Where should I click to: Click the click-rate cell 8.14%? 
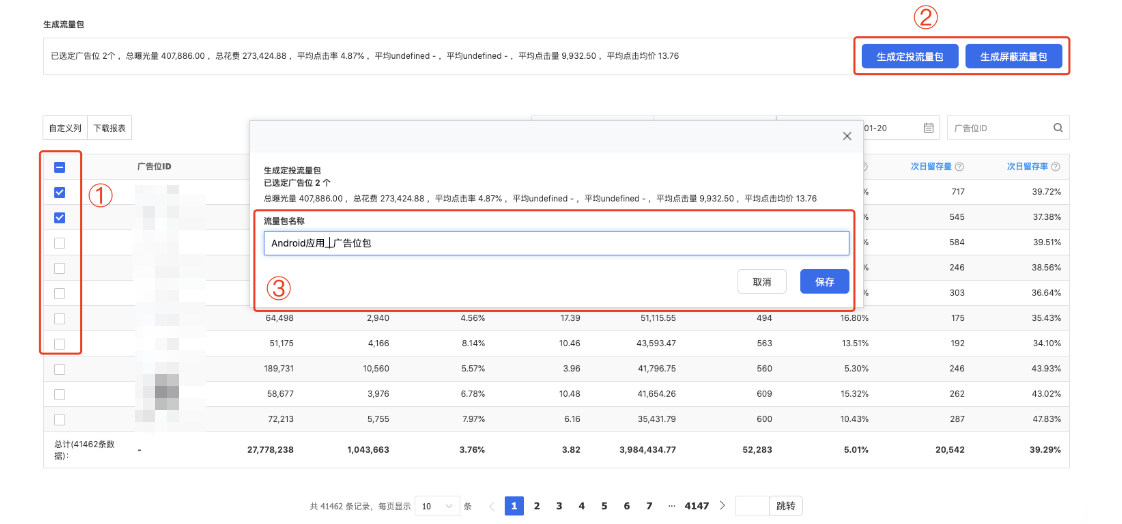(x=473, y=344)
